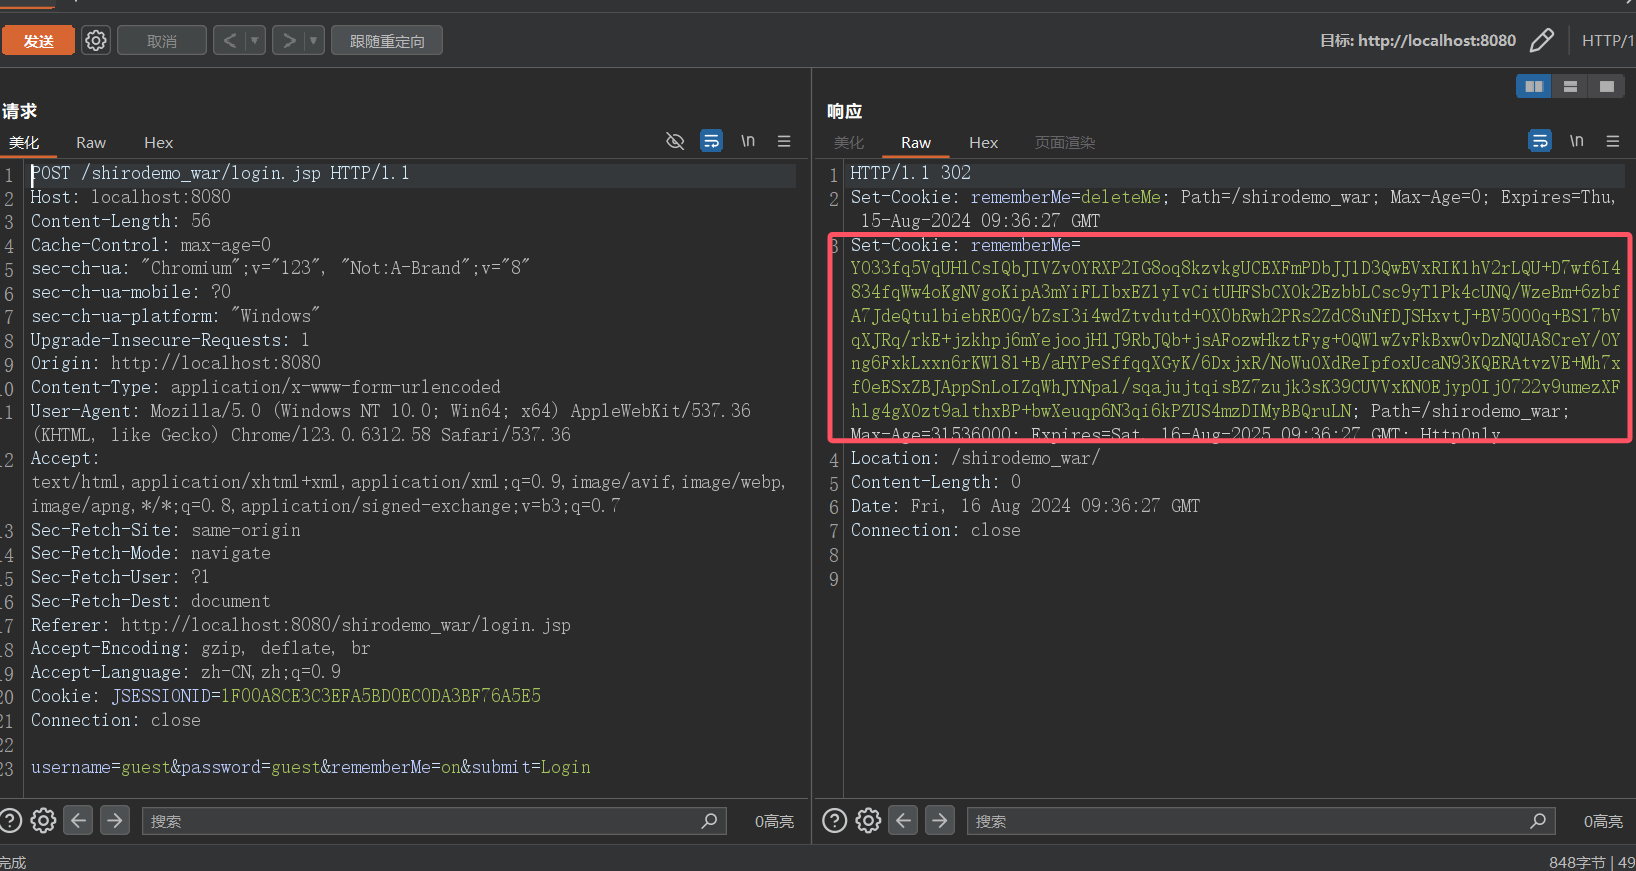This screenshot has height=871, width=1636.
Task: Click the Host: localhost:8080 header
Action: (x=131, y=198)
